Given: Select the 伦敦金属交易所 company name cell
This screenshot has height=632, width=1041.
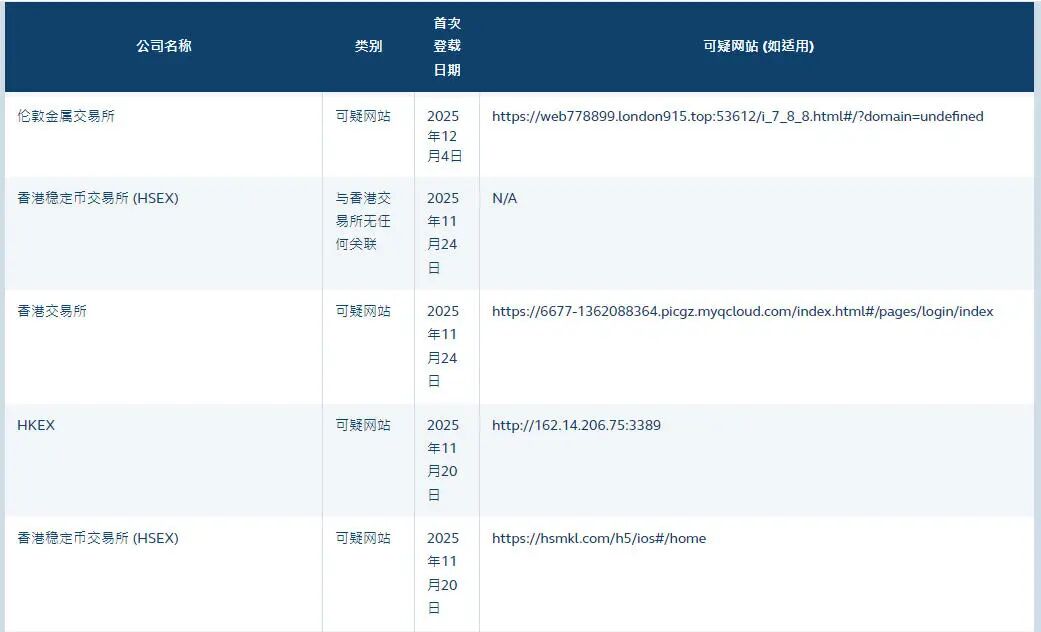Looking at the screenshot, I should click(x=66, y=116).
